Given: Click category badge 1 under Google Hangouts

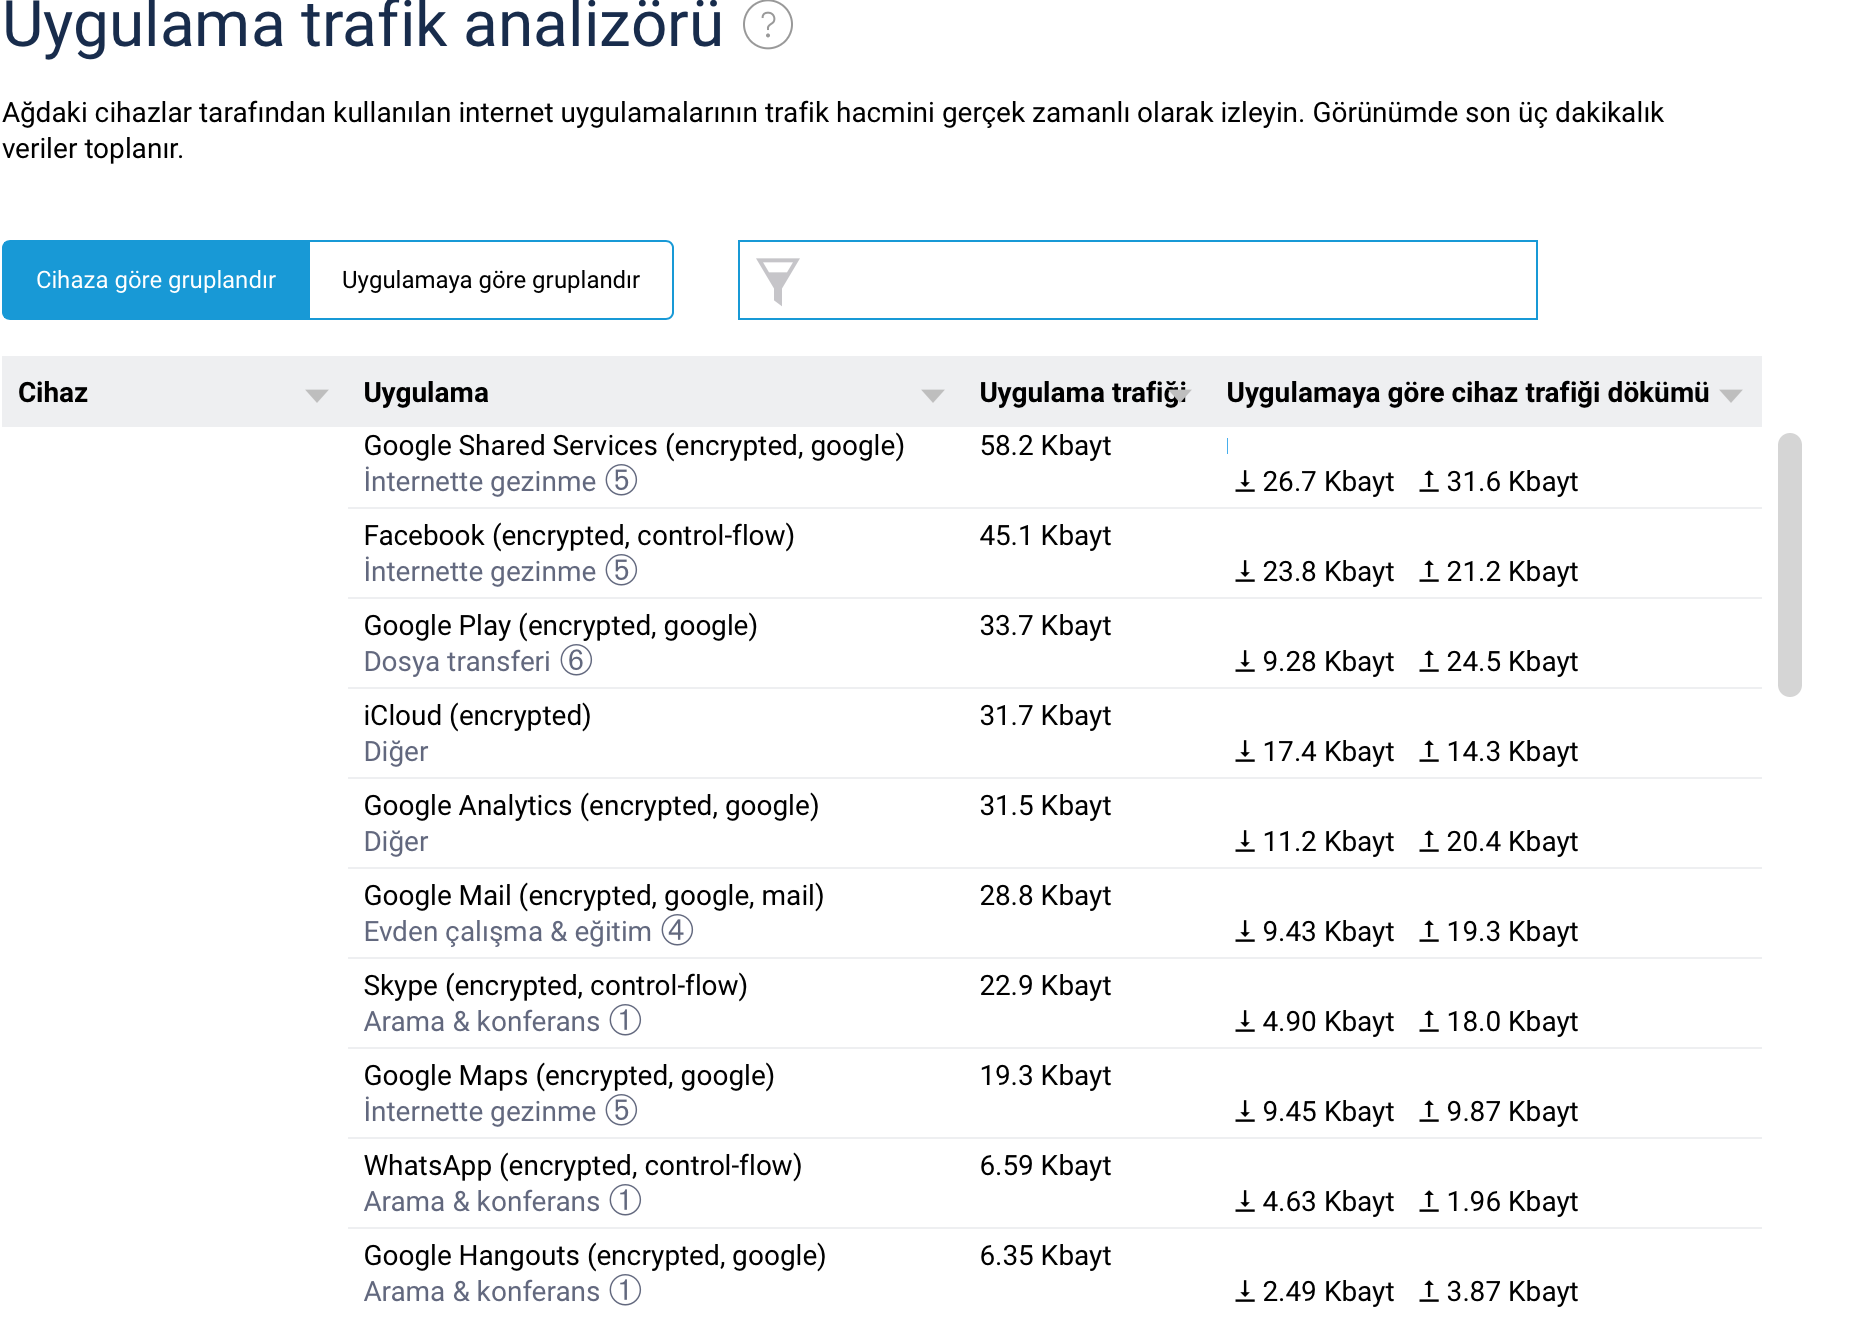Looking at the screenshot, I should [625, 1291].
